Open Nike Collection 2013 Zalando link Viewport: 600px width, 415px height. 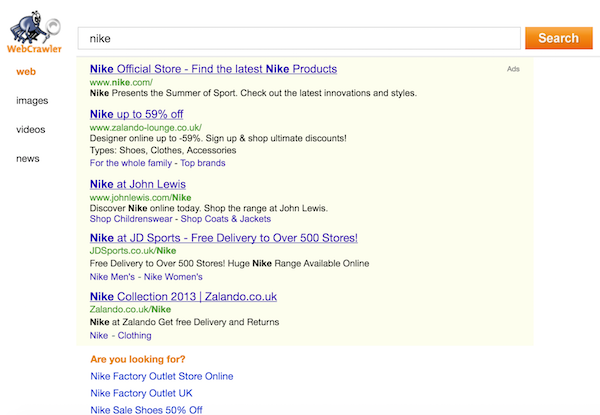click(183, 297)
